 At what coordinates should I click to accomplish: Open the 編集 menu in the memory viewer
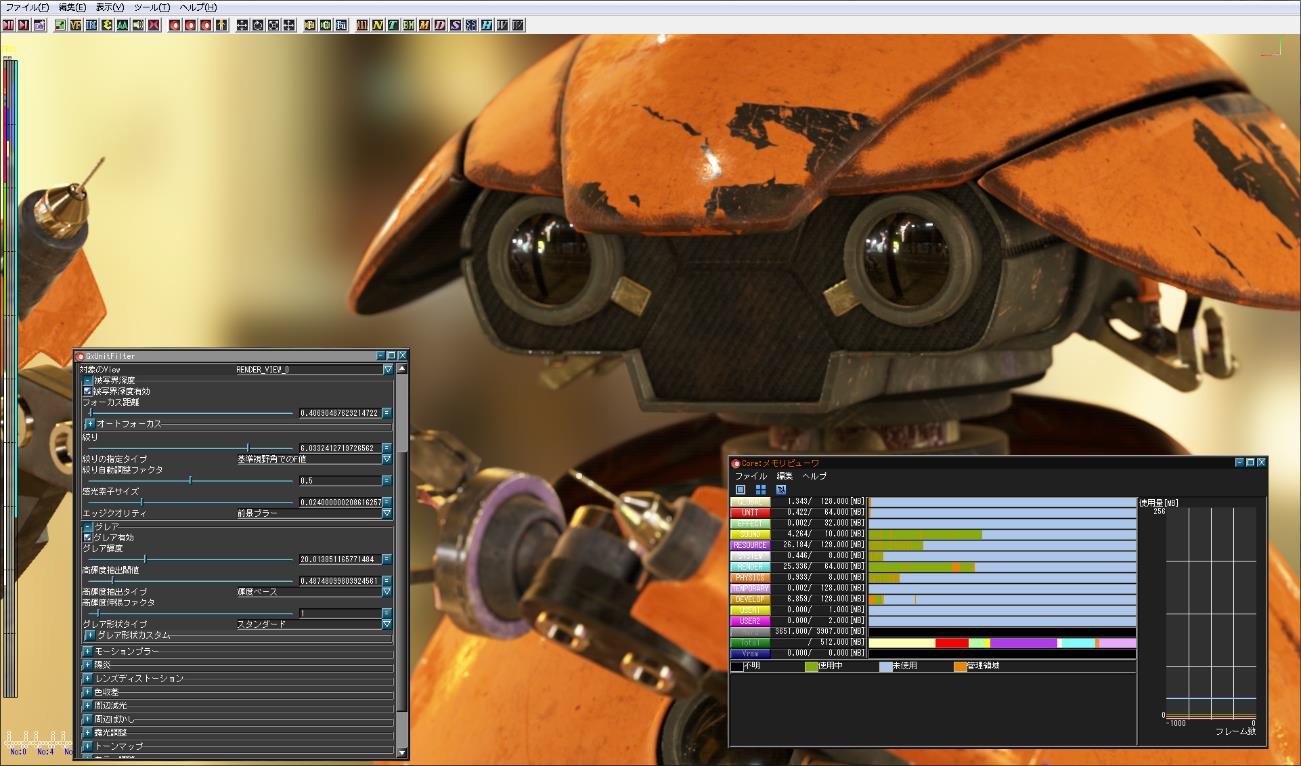coord(785,476)
